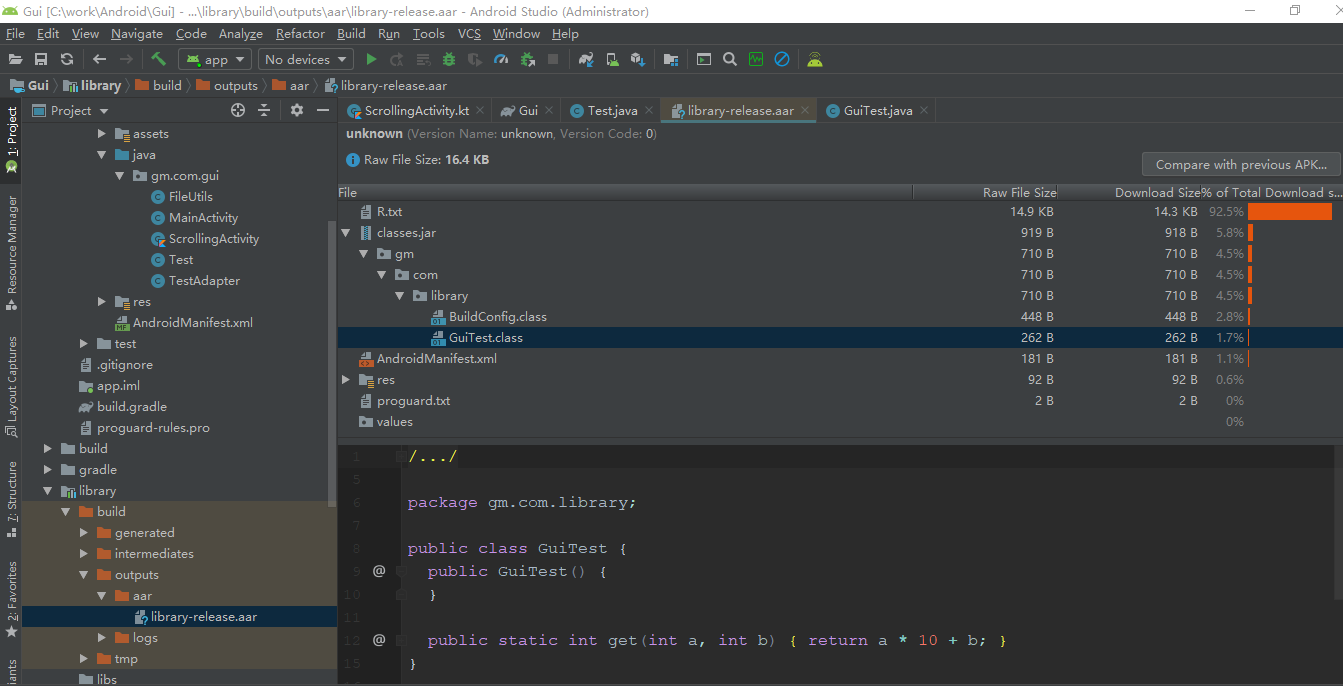Launch the Android Profiler monitor icon
1343x686 pixels.
coord(756,59)
